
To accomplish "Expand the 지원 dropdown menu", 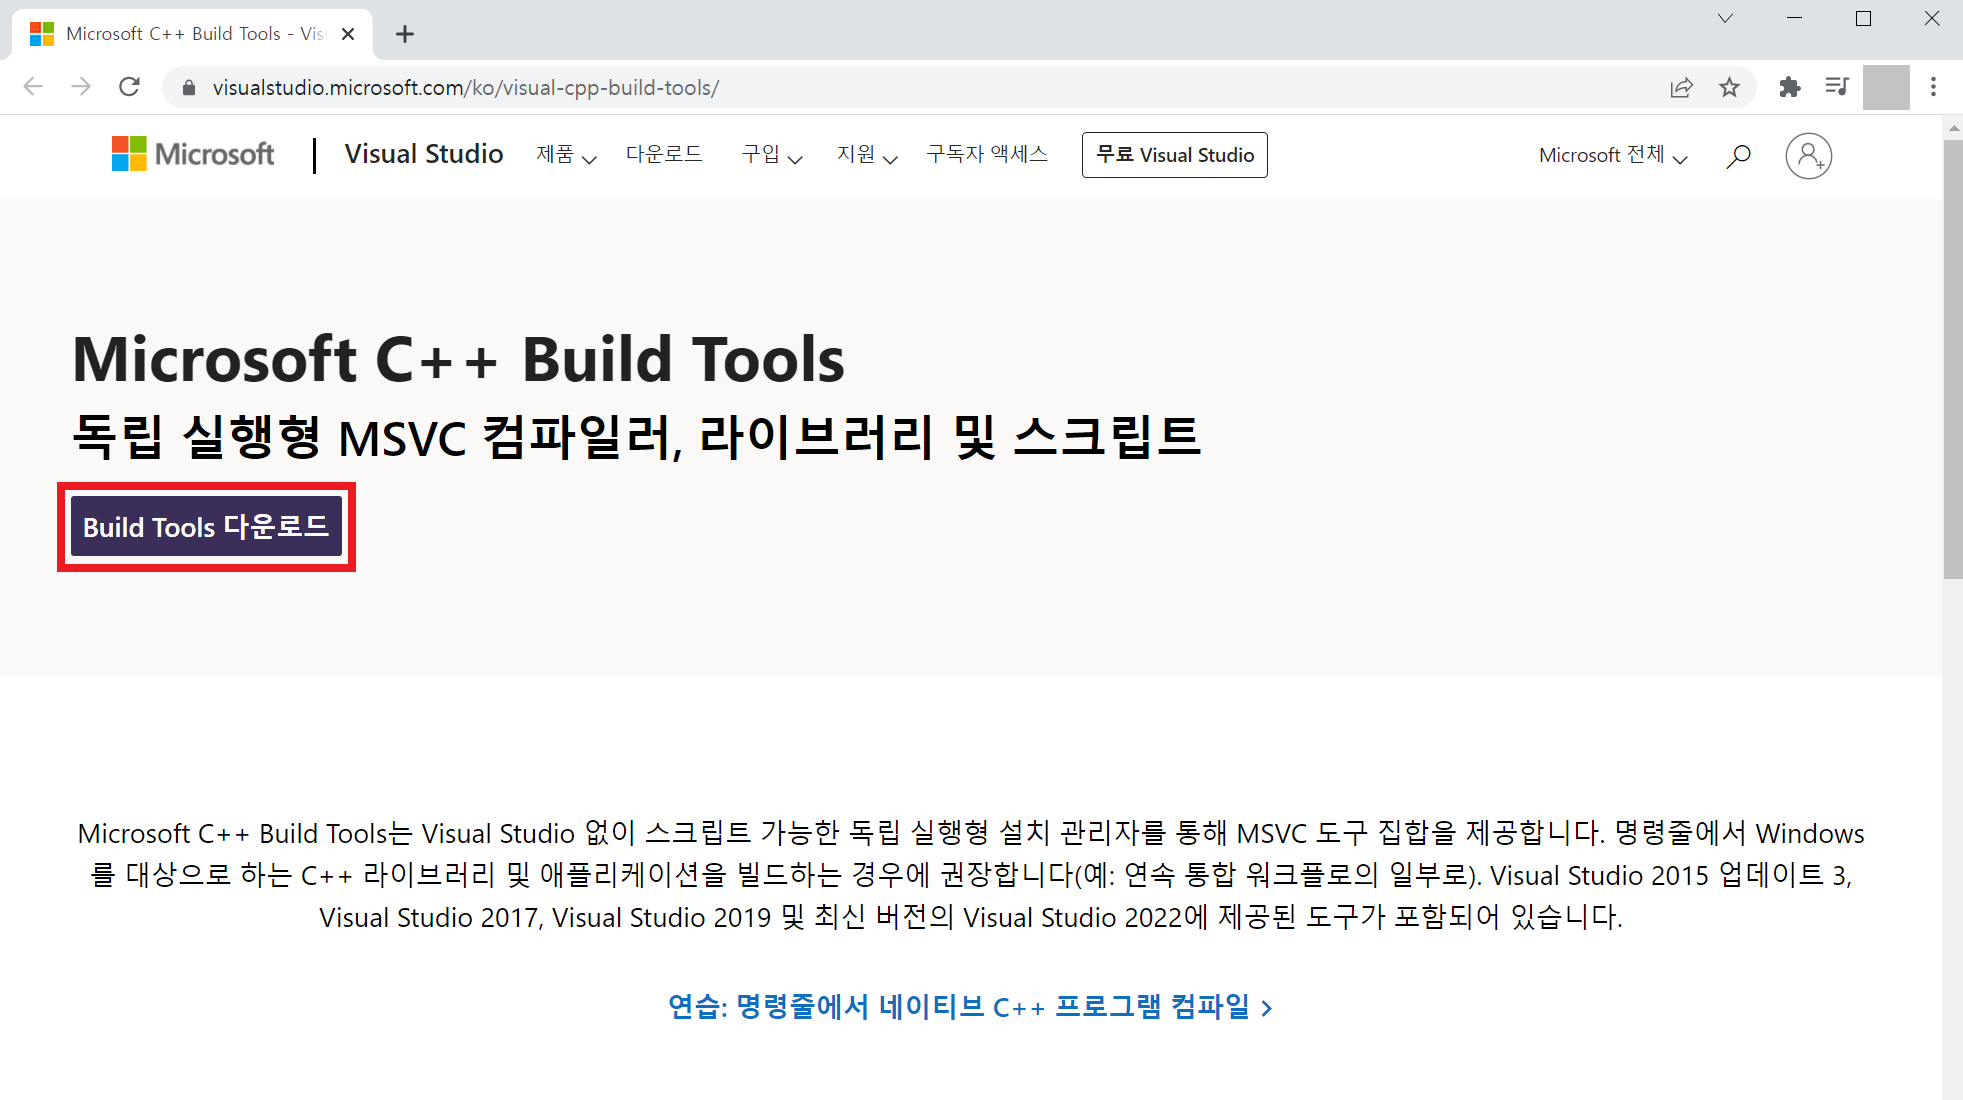I will tap(866, 155).
